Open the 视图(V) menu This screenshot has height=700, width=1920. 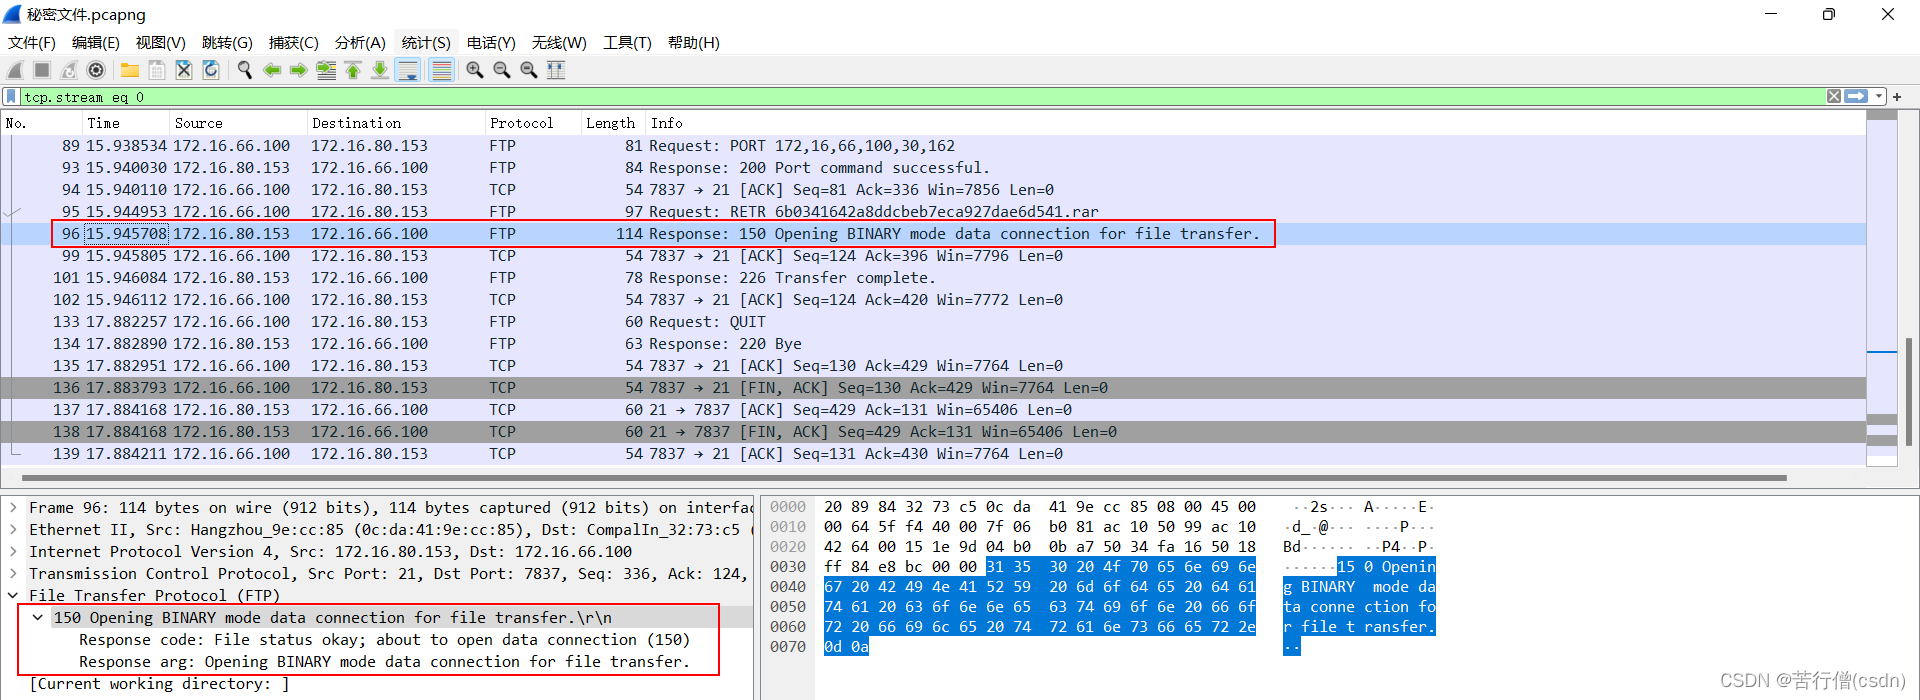click(x=161, y=43)
